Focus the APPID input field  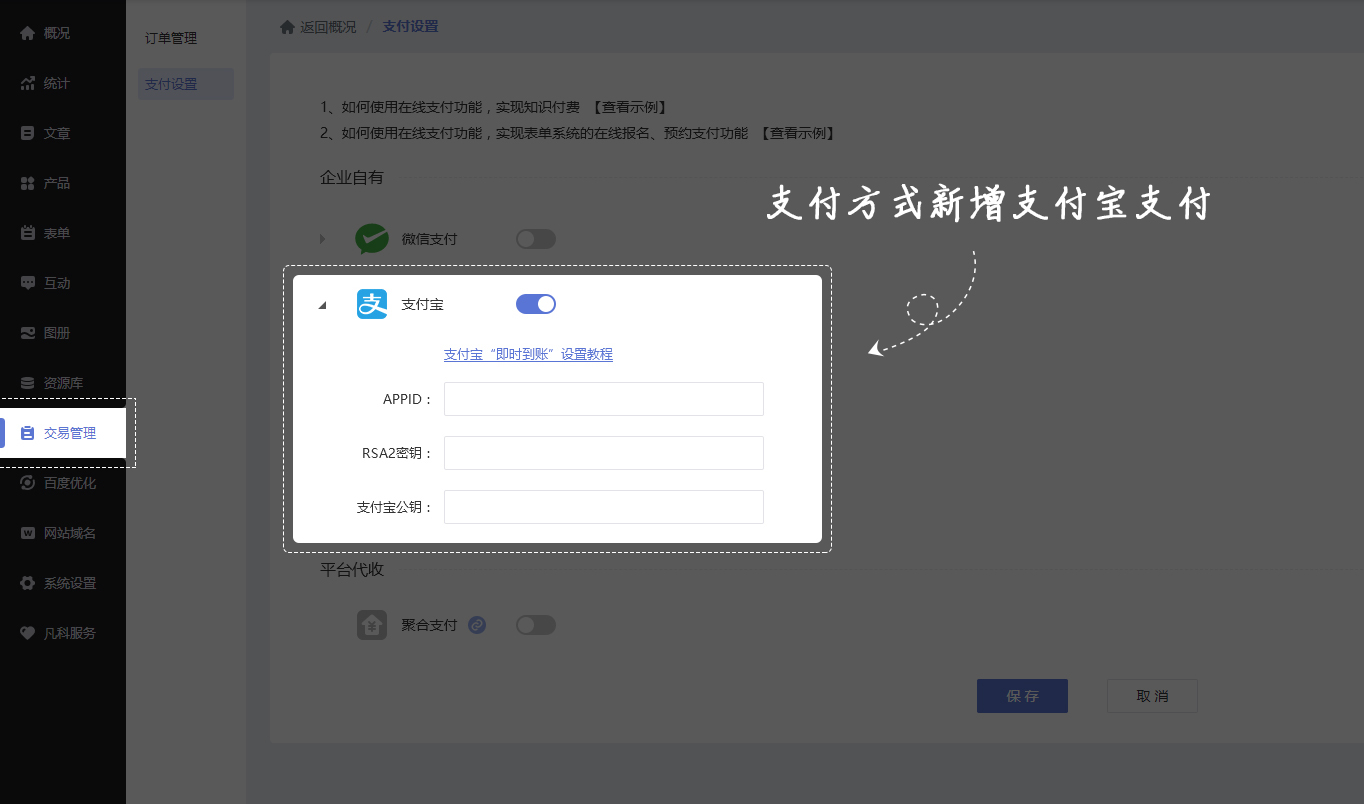tap(604, 399)
